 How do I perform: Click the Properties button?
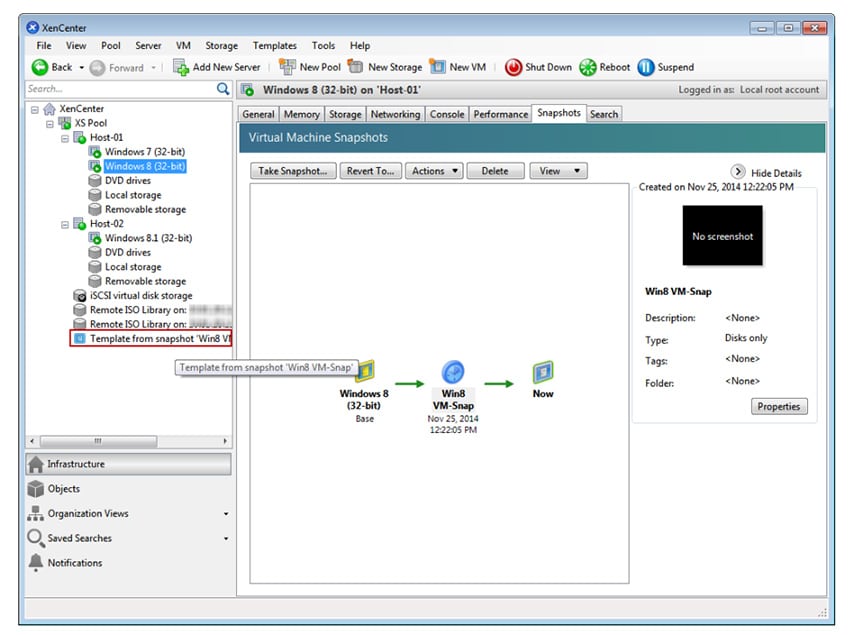pyautogui.click(x=779, y=406)
